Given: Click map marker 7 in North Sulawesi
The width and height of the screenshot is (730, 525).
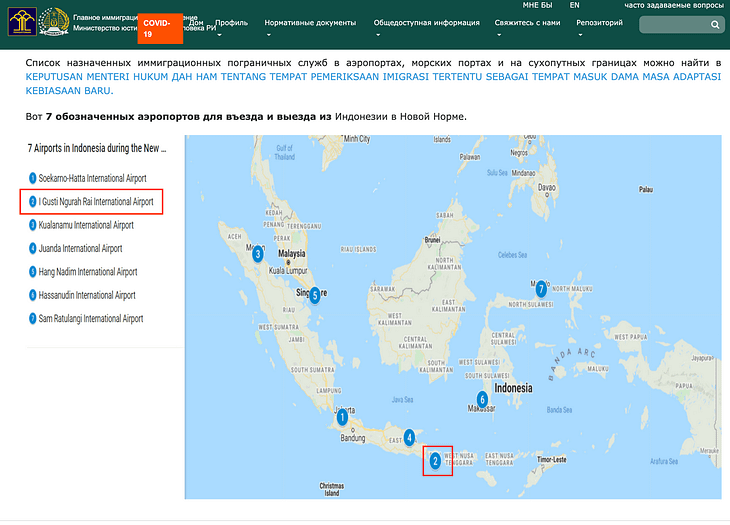Looking at the screenshot, I should pos(541,289).
